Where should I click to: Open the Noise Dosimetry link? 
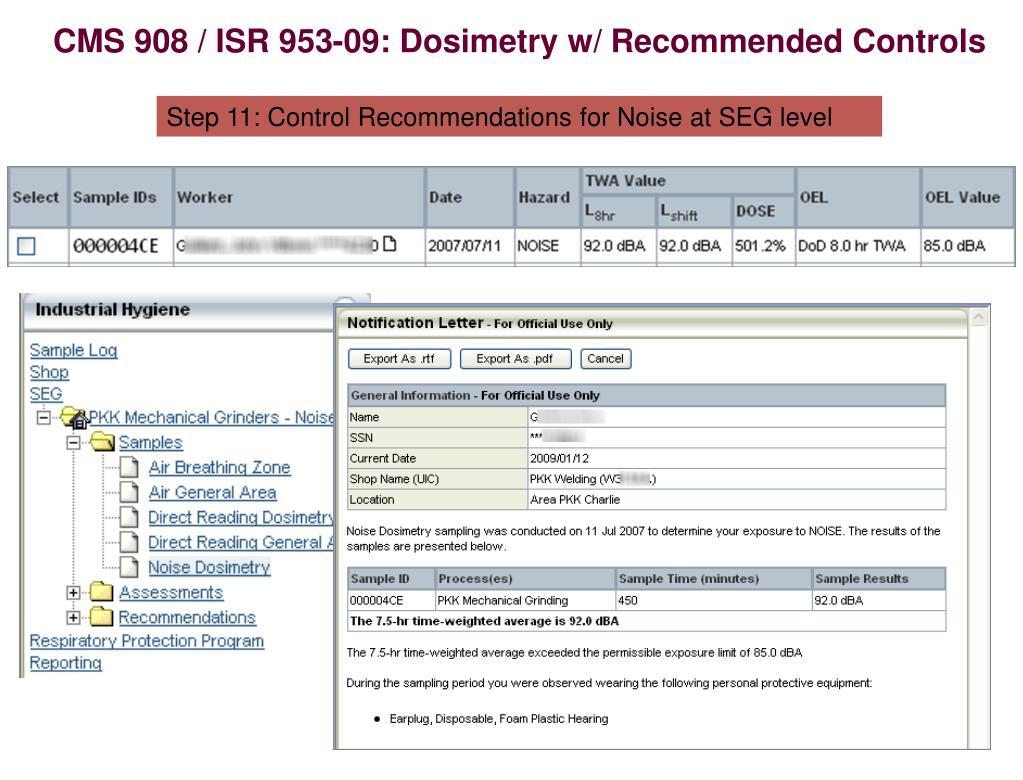pyautogui.click(x=209, y=567)
